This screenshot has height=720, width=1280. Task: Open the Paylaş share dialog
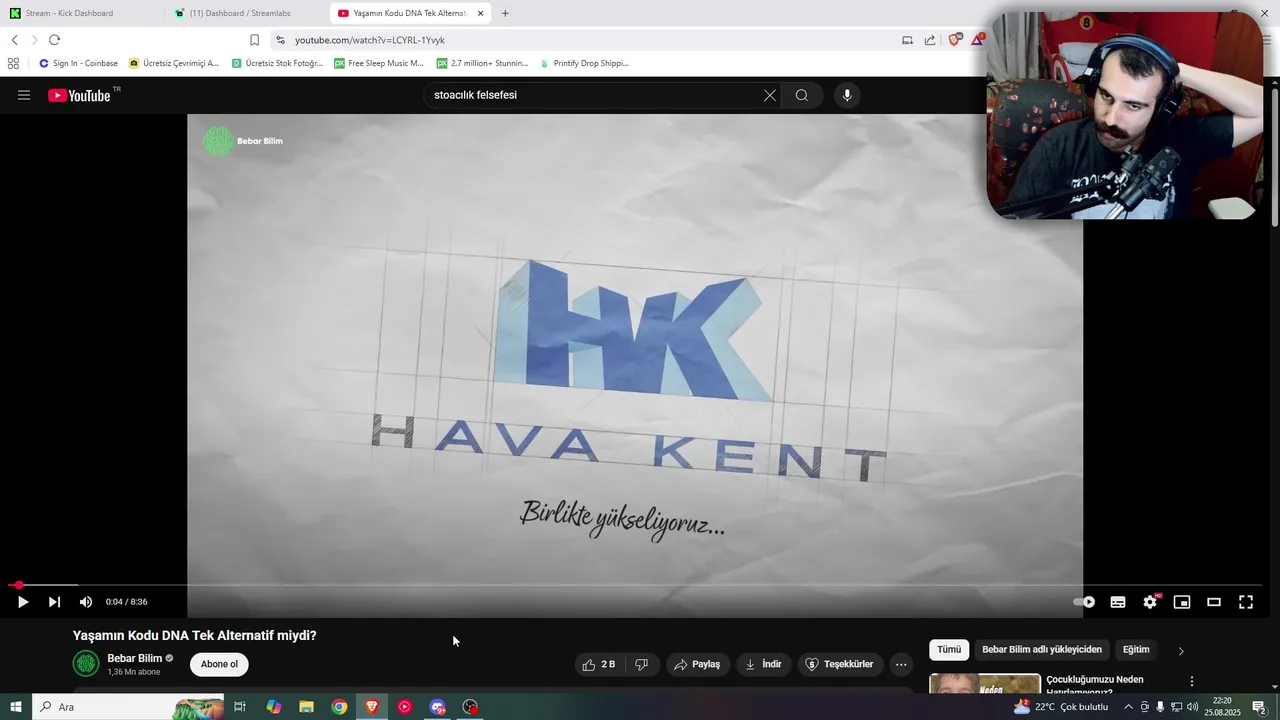(697, 664)
